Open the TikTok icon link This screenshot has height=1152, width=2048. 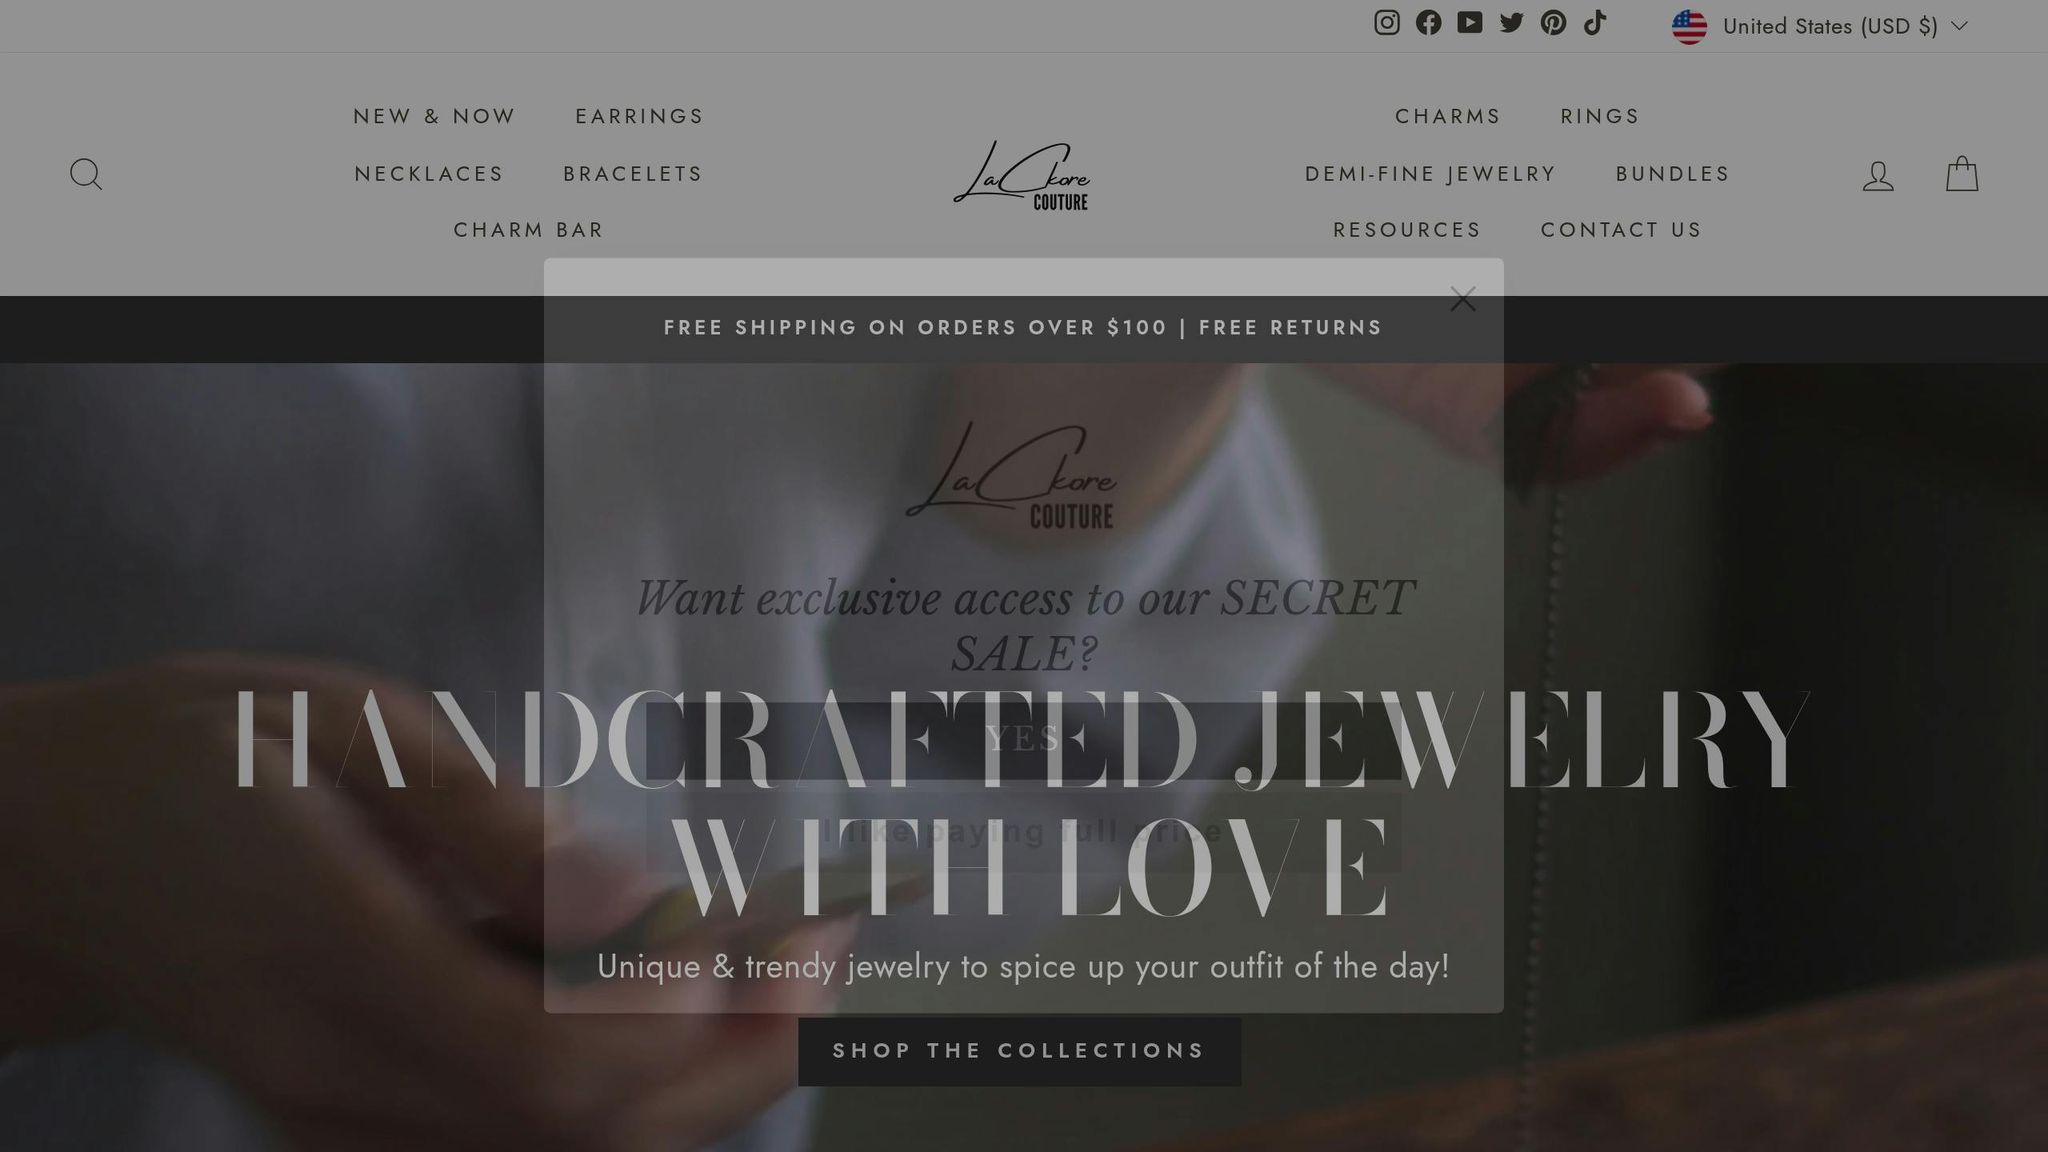tap(1595, 23)
